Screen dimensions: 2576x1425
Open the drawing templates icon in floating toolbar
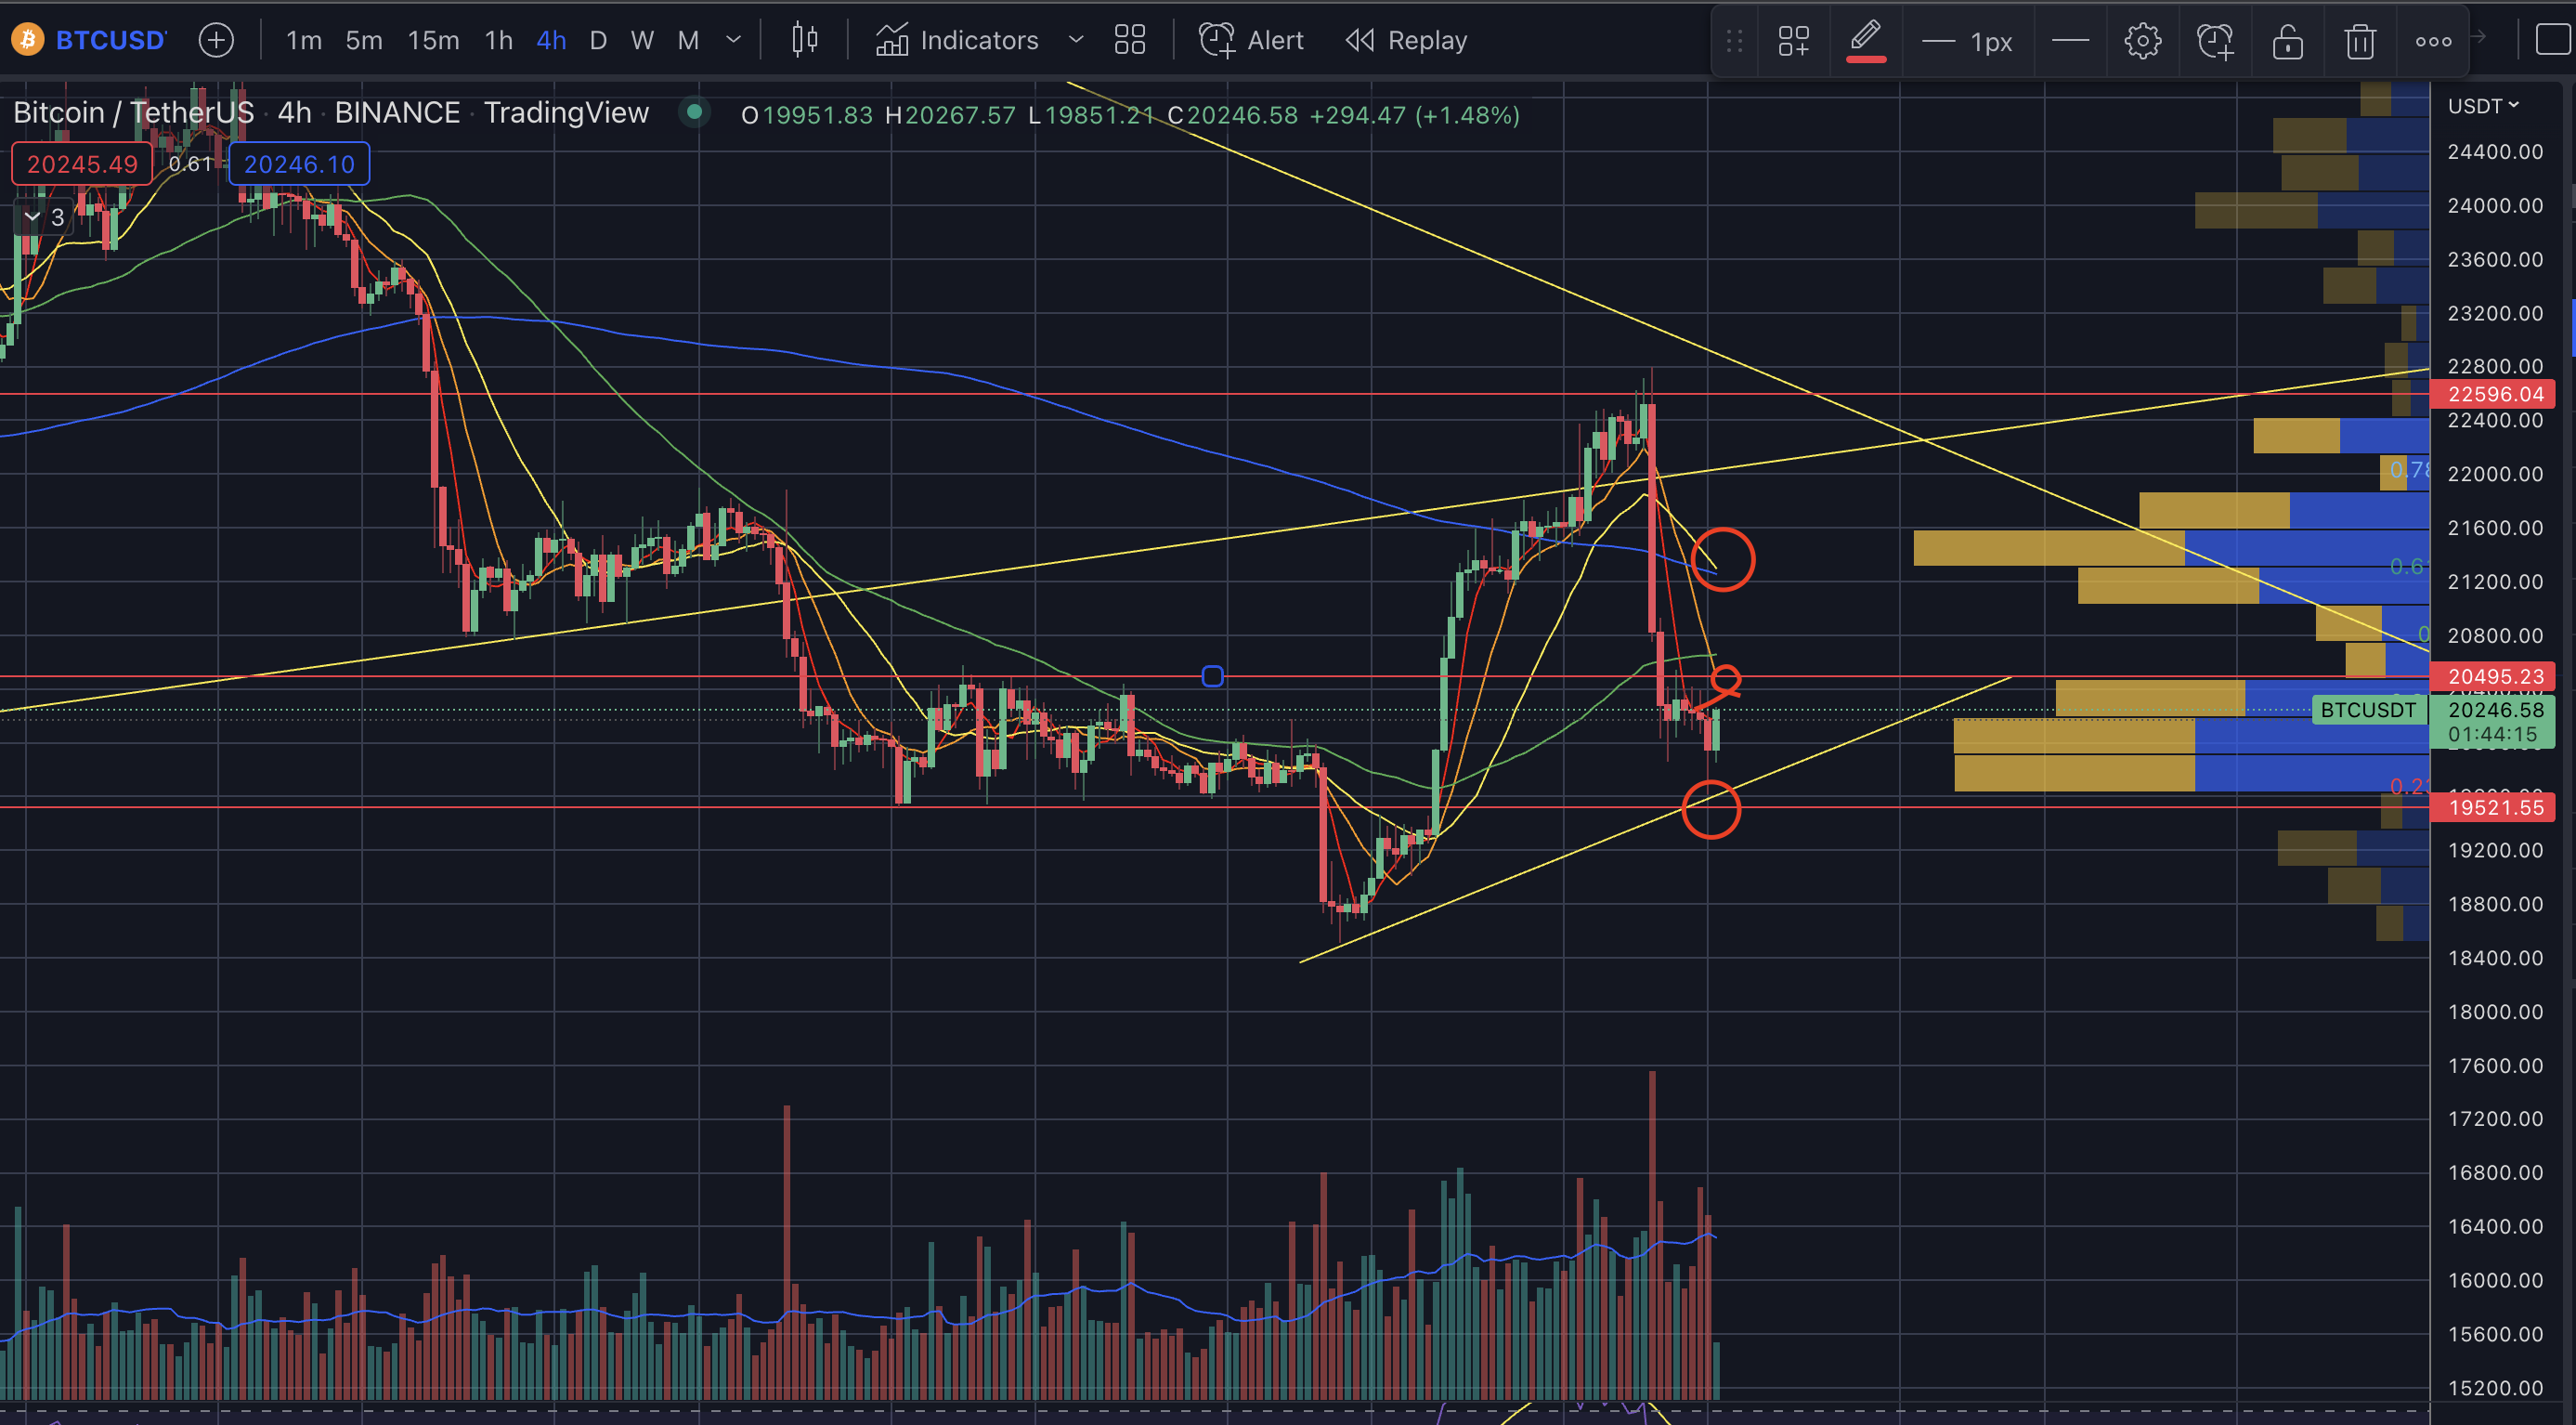point(1793,41)
